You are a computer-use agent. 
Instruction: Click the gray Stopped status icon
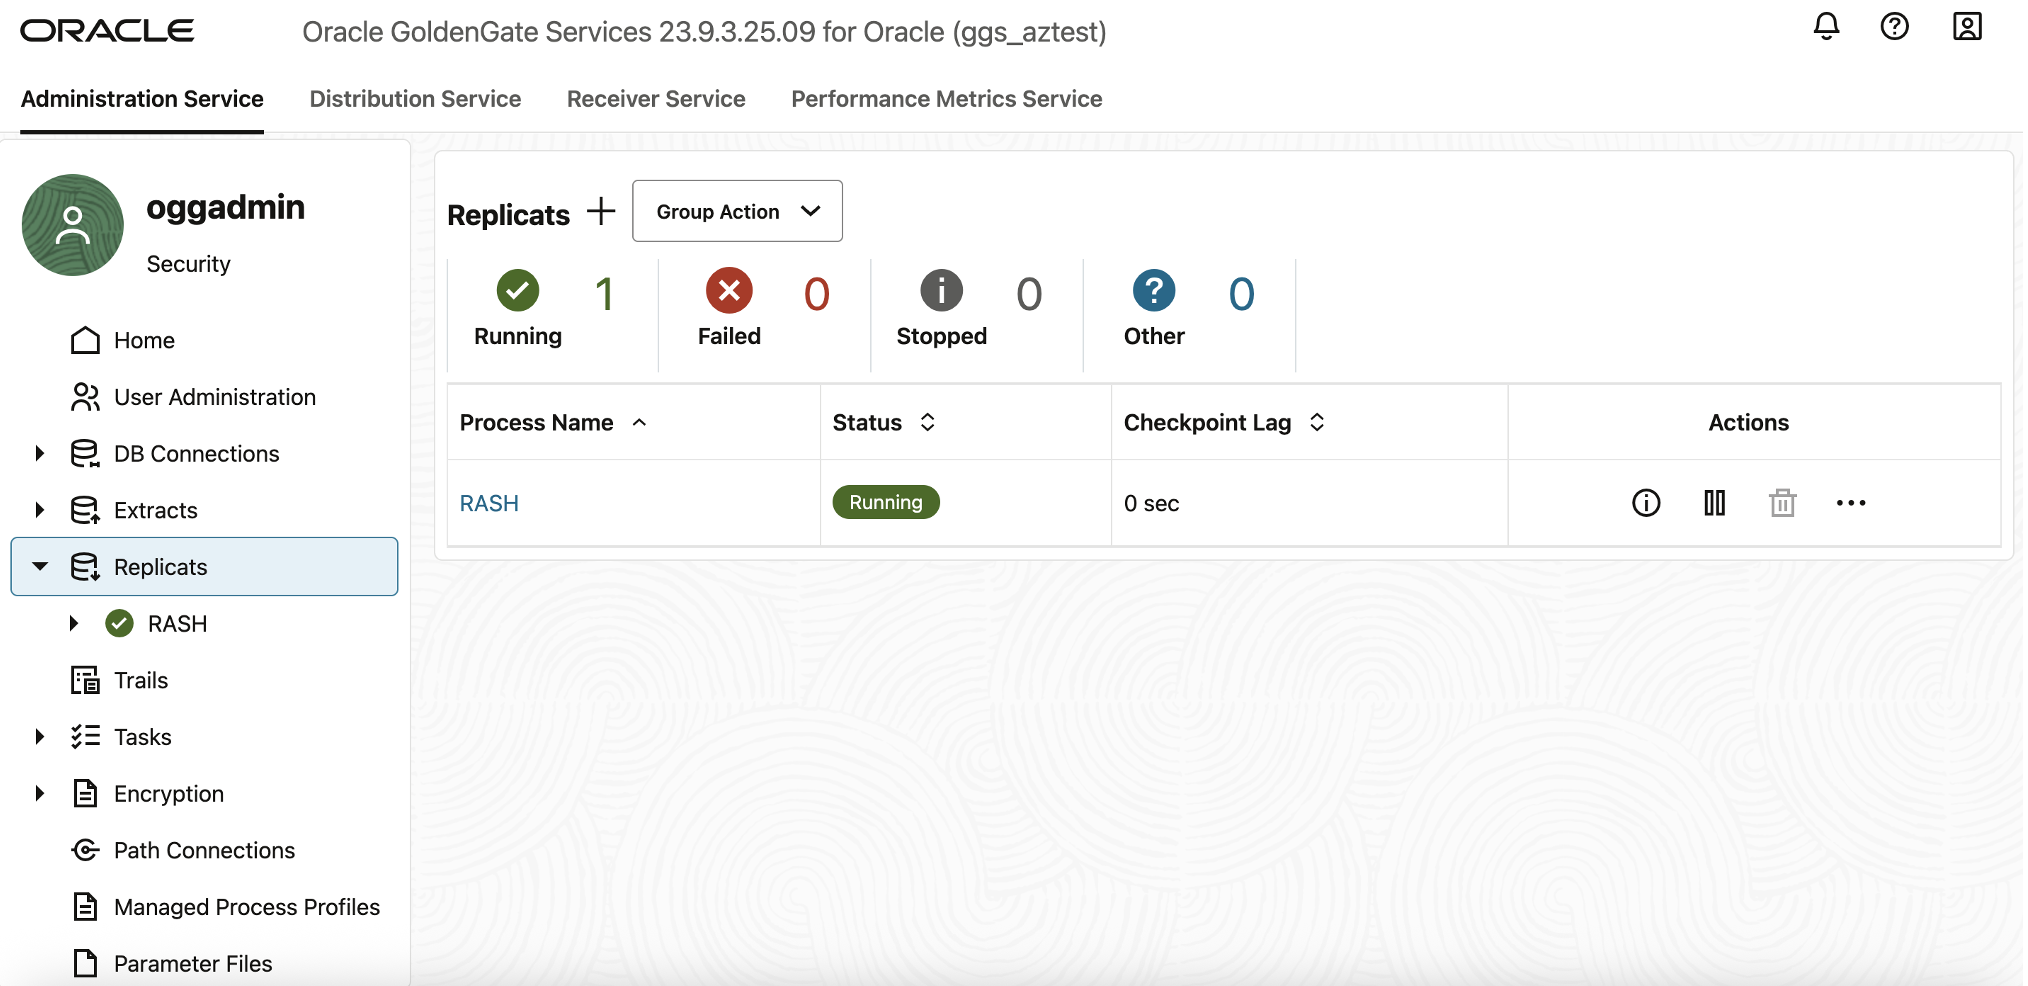pos(942,291)
